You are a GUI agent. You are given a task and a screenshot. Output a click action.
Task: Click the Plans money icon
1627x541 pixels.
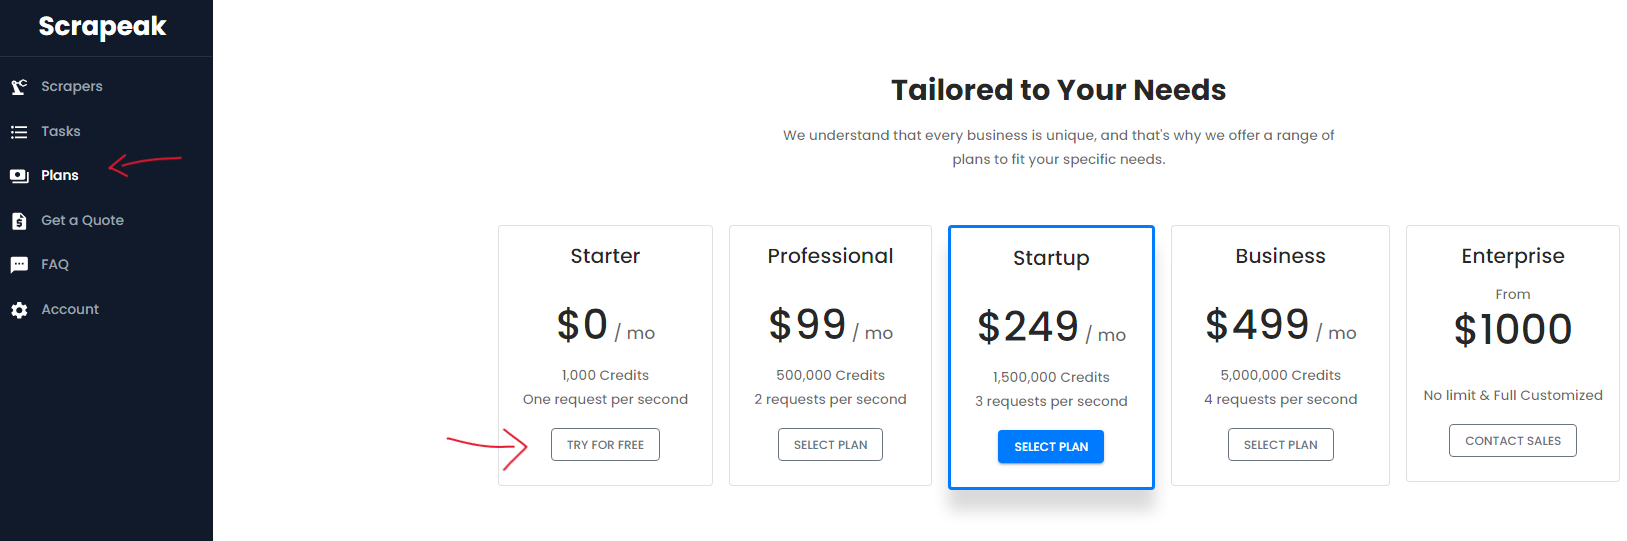[19, 176]
